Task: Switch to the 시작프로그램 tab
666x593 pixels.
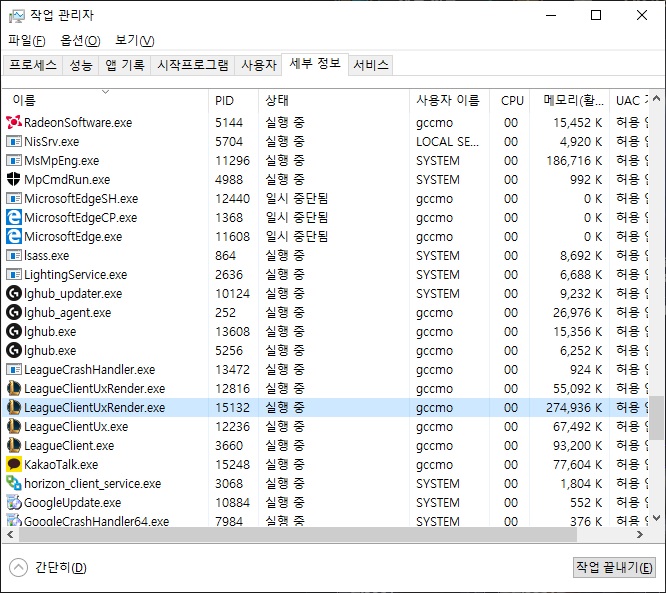Action: pos(192,65)
